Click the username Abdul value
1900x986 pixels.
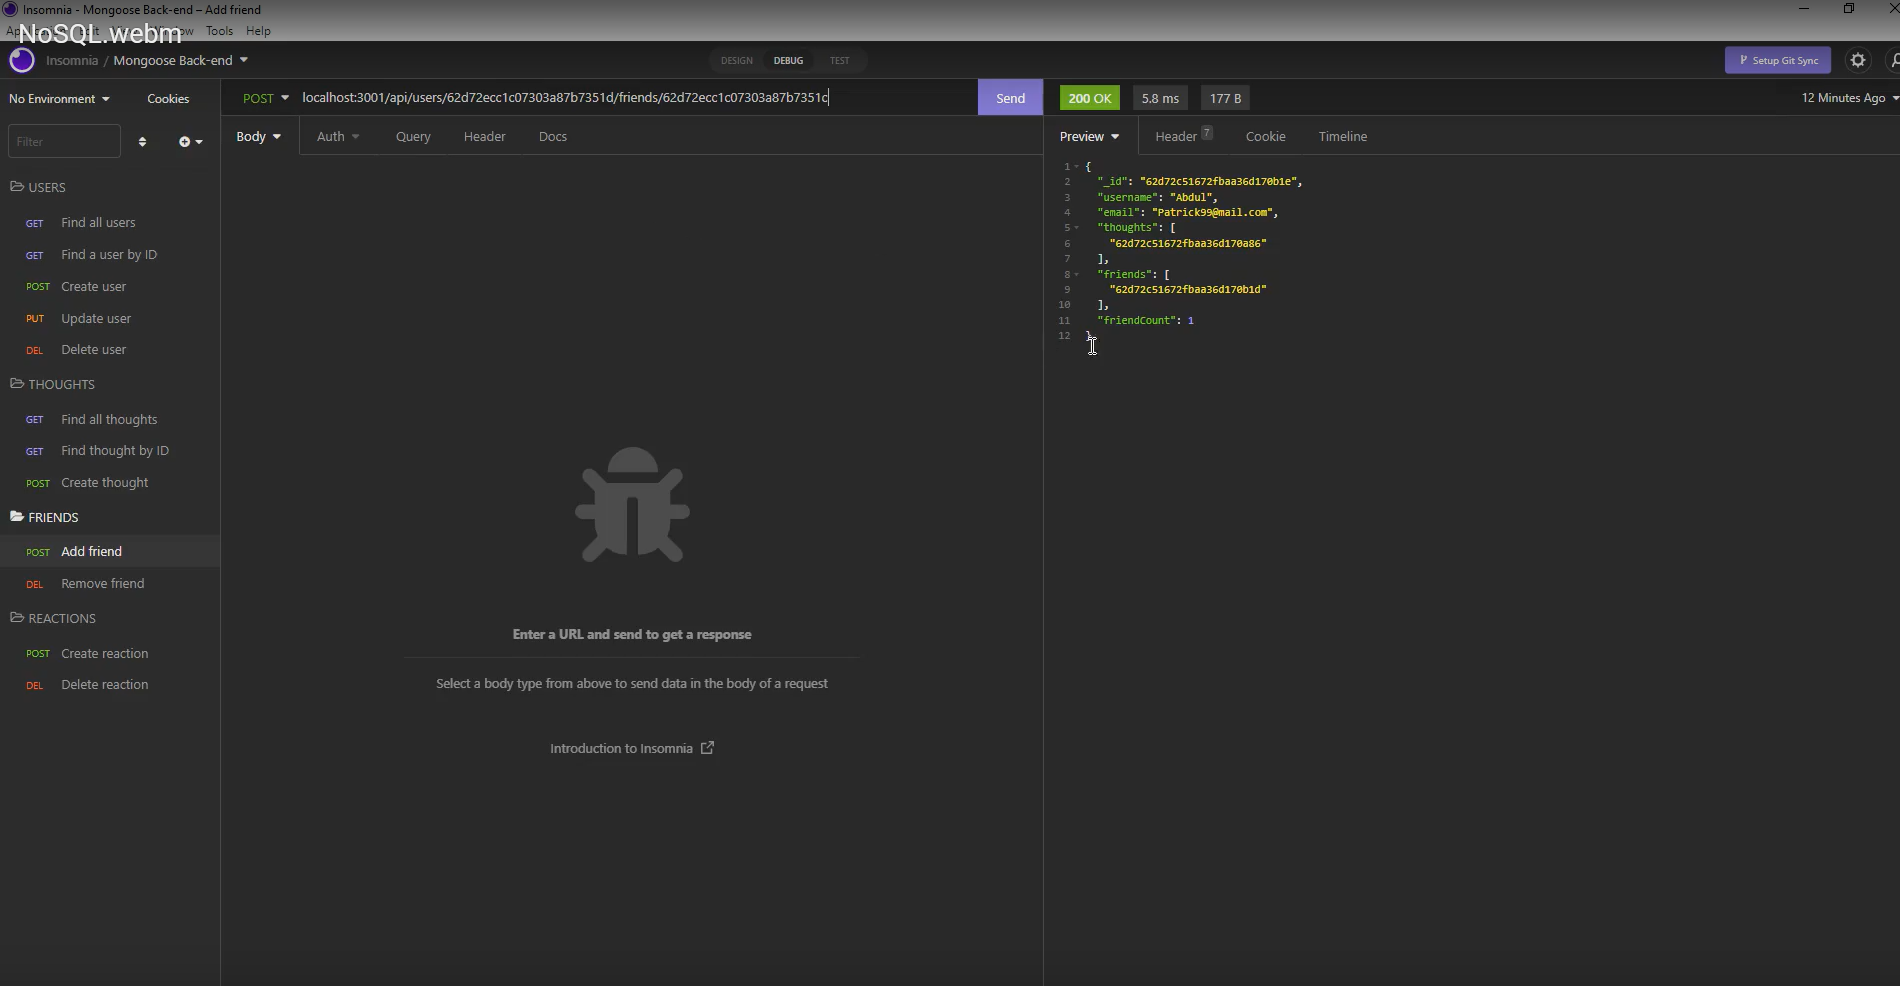tap(1190, 197)
